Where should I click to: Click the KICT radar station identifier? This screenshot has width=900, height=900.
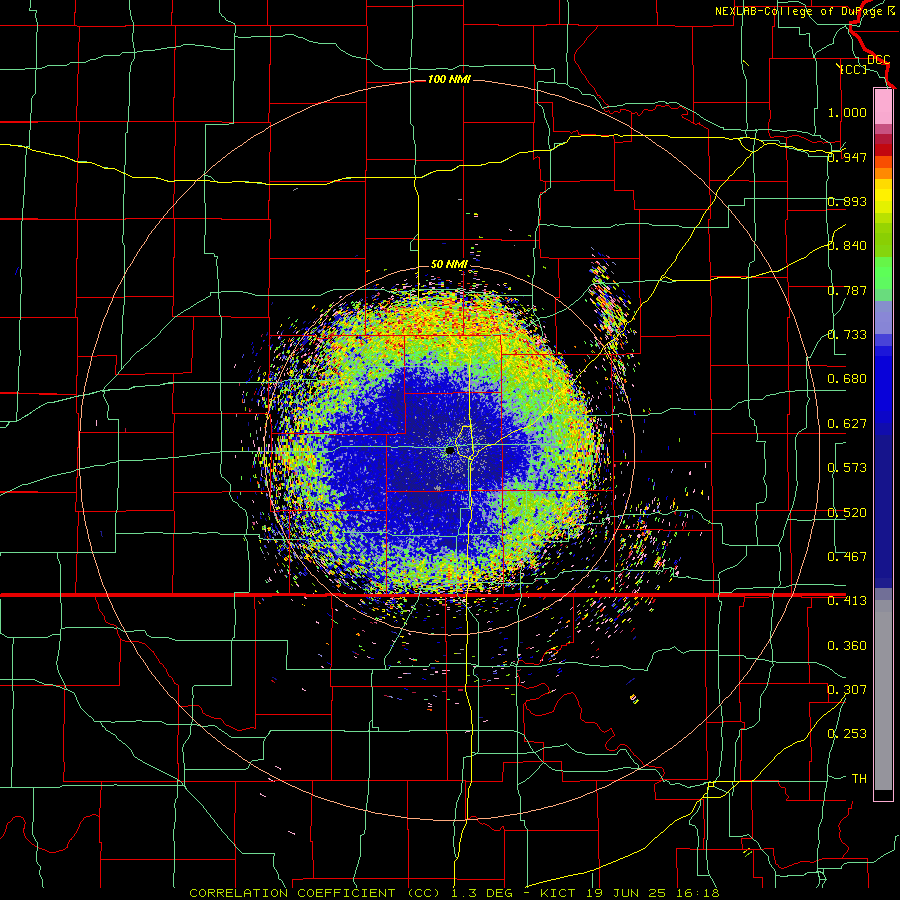click(560, 893)
